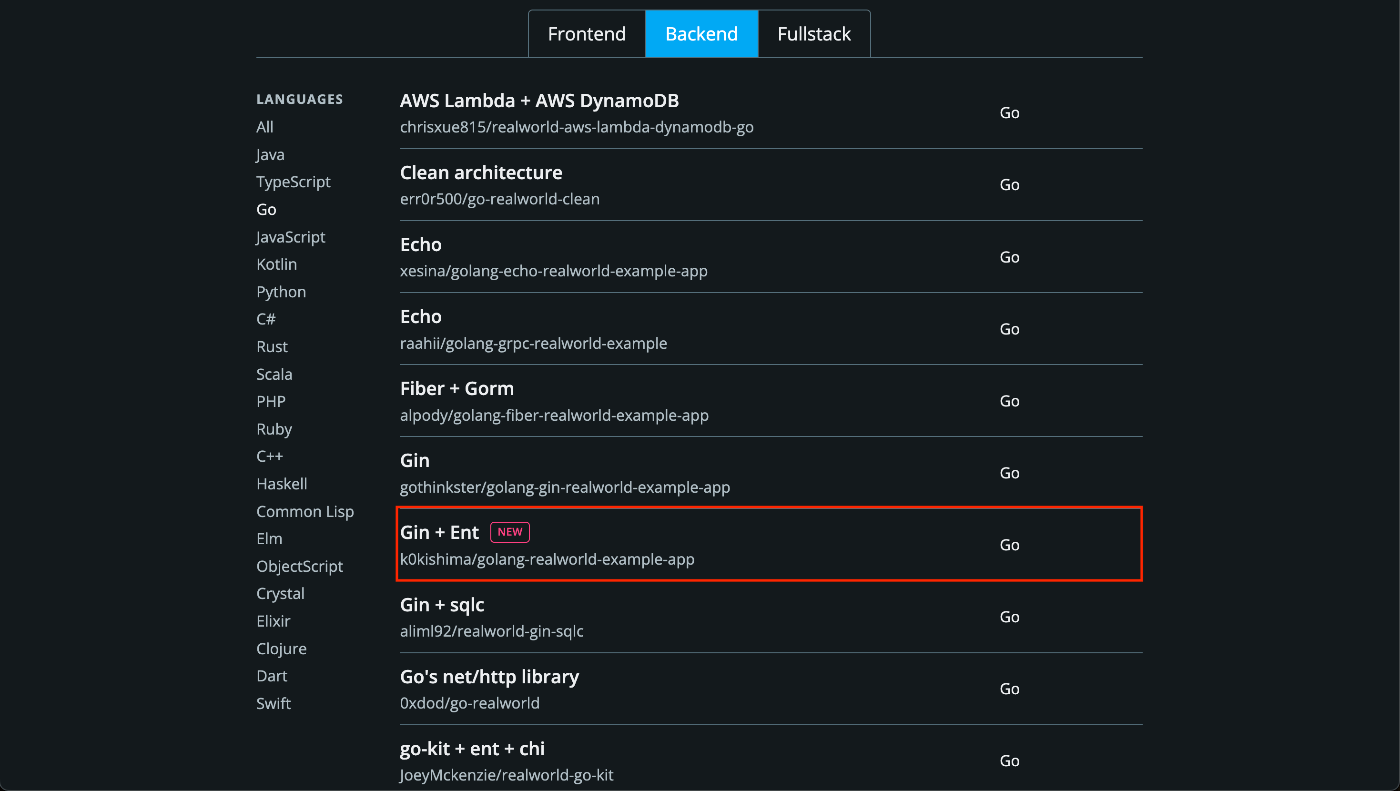
Task: Select the Backend tab
Action: tap(701, 34)
